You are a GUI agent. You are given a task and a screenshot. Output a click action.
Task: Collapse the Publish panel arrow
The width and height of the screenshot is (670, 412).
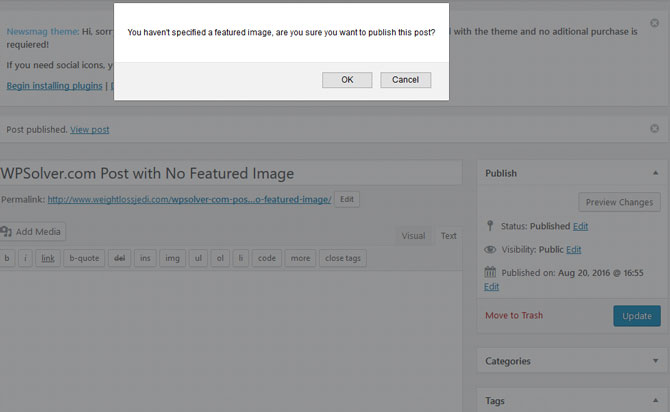point(655,173)
